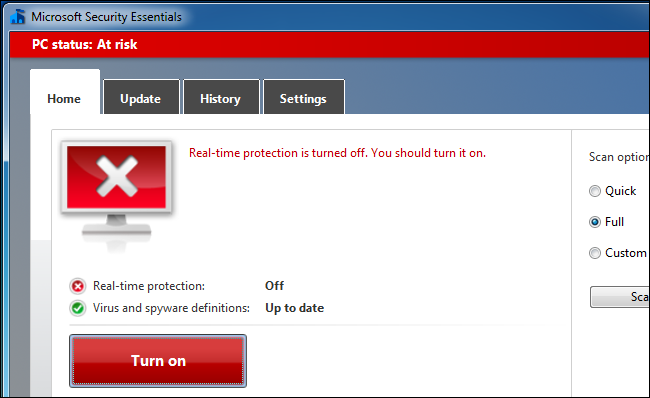The width and height of the screenshot is (650, 398).
Task: Click the 'Virus and spyware definitions:' label
Action: (x=171, y=308)
